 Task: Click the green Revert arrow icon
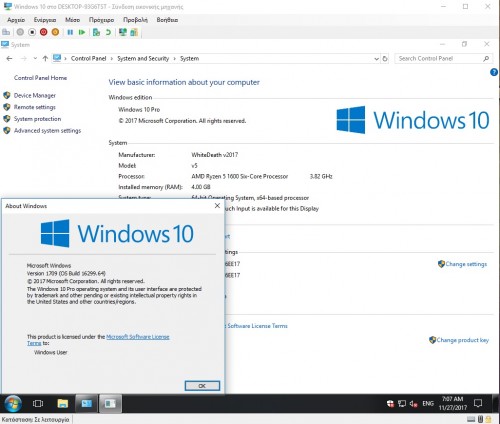(108, 32)
